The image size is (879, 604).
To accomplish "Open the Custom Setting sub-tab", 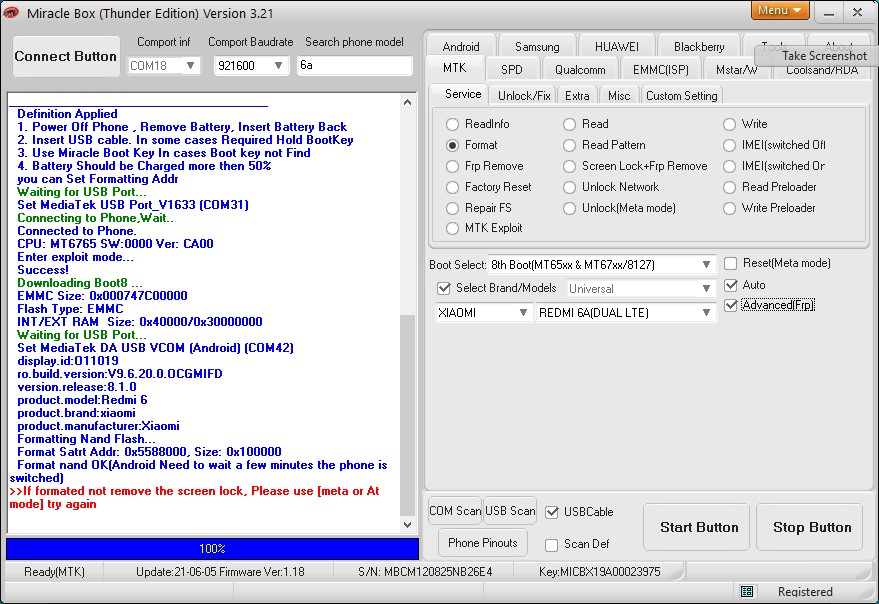I will pyautogui.click(x=681, y=96).
